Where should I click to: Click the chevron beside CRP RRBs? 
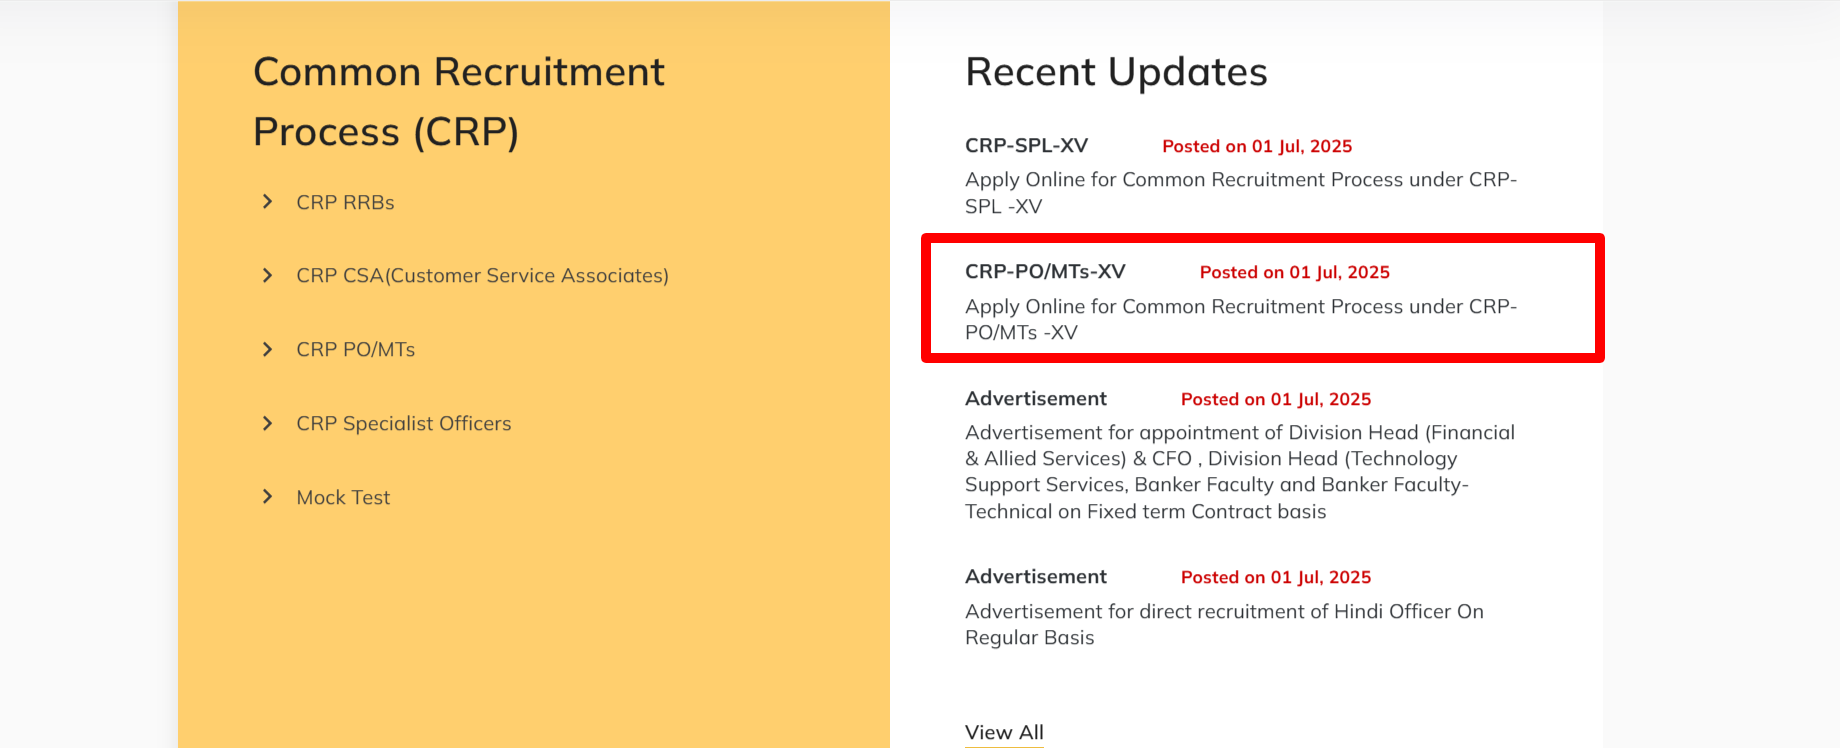(267, 202)
